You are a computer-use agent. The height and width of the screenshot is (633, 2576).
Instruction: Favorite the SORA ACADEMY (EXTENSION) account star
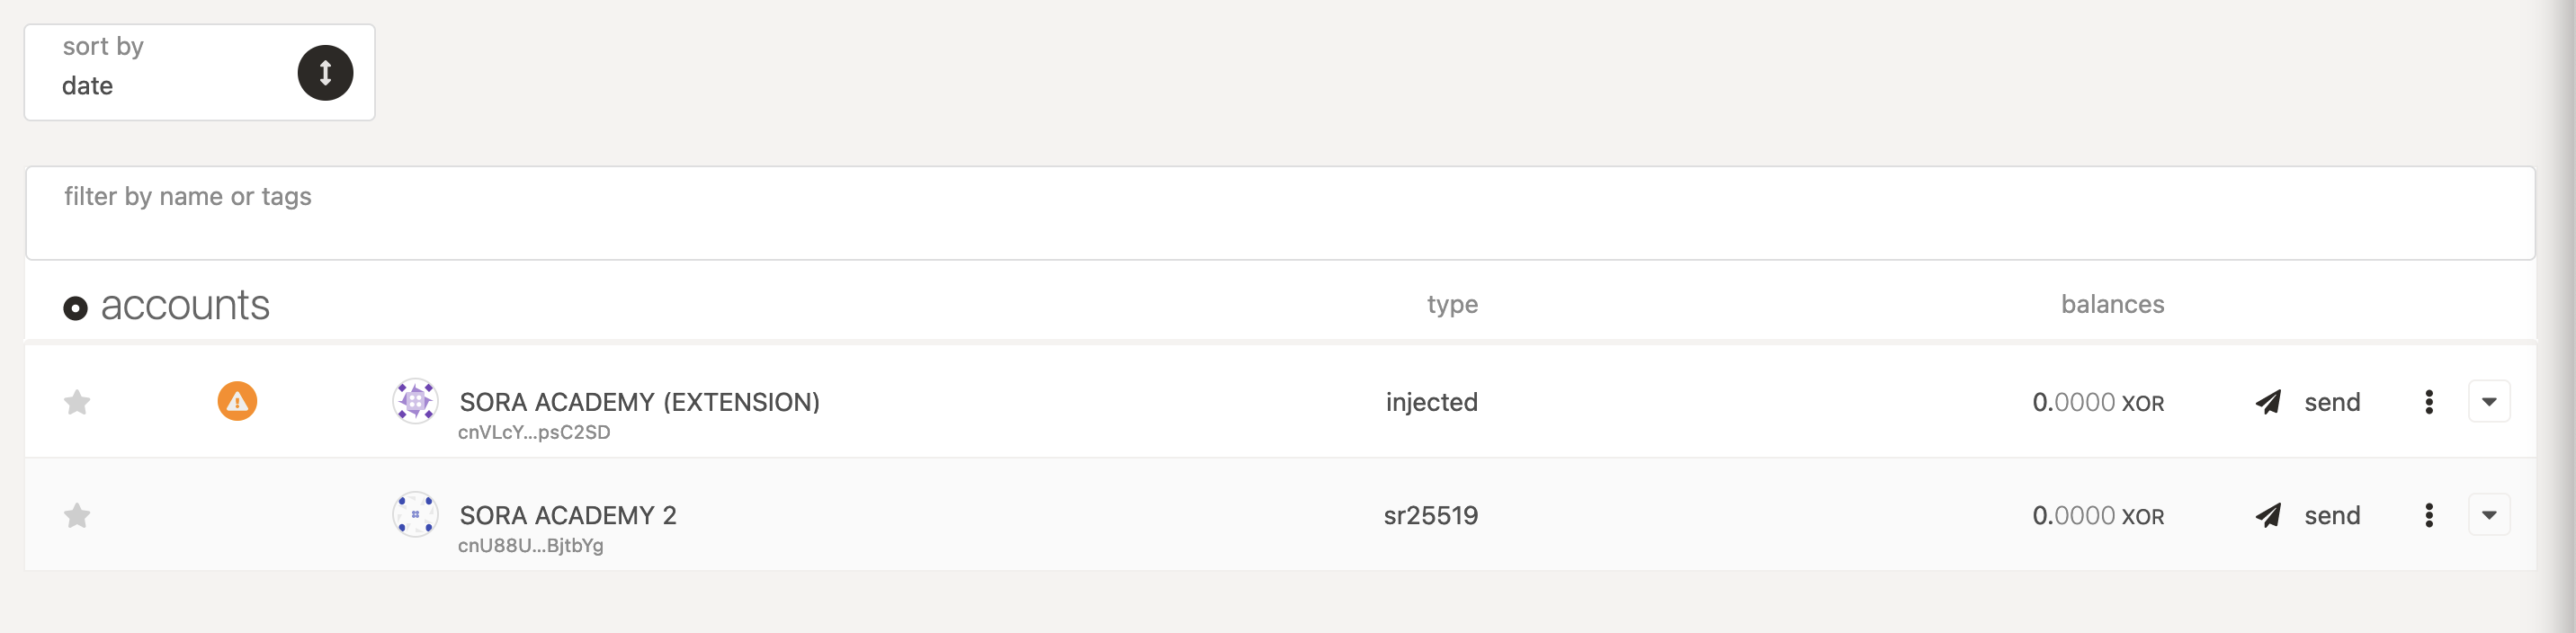tap(77, 402)
